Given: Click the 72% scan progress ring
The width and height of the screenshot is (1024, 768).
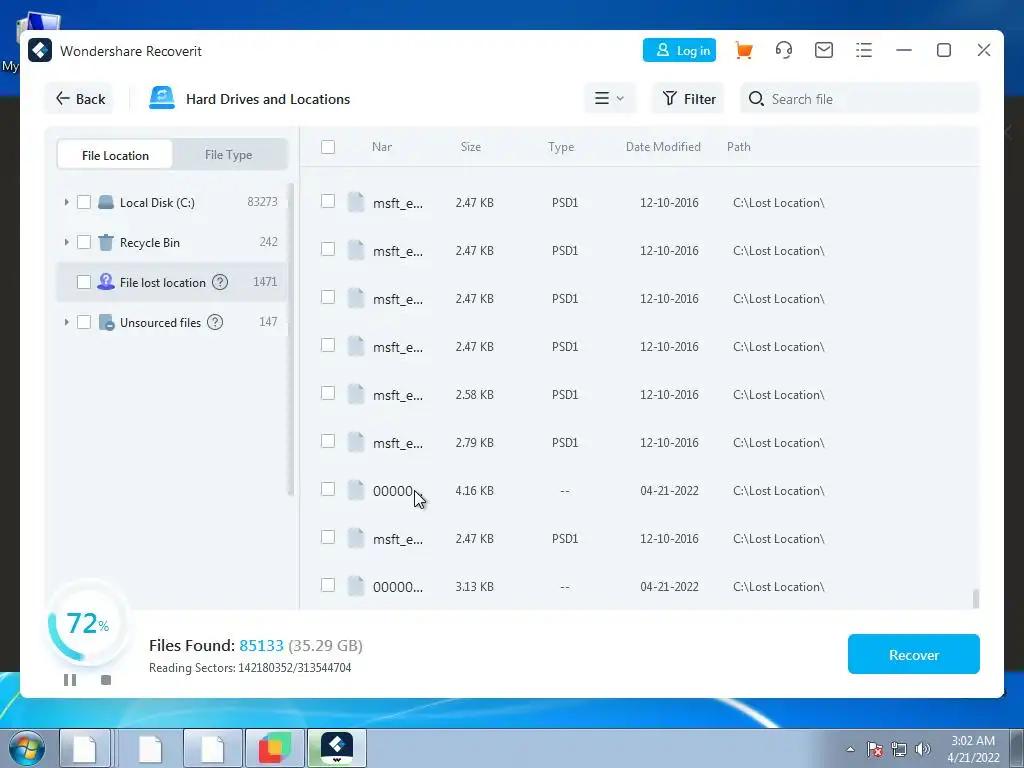Looking at the screenshot, I should [88, 624].
